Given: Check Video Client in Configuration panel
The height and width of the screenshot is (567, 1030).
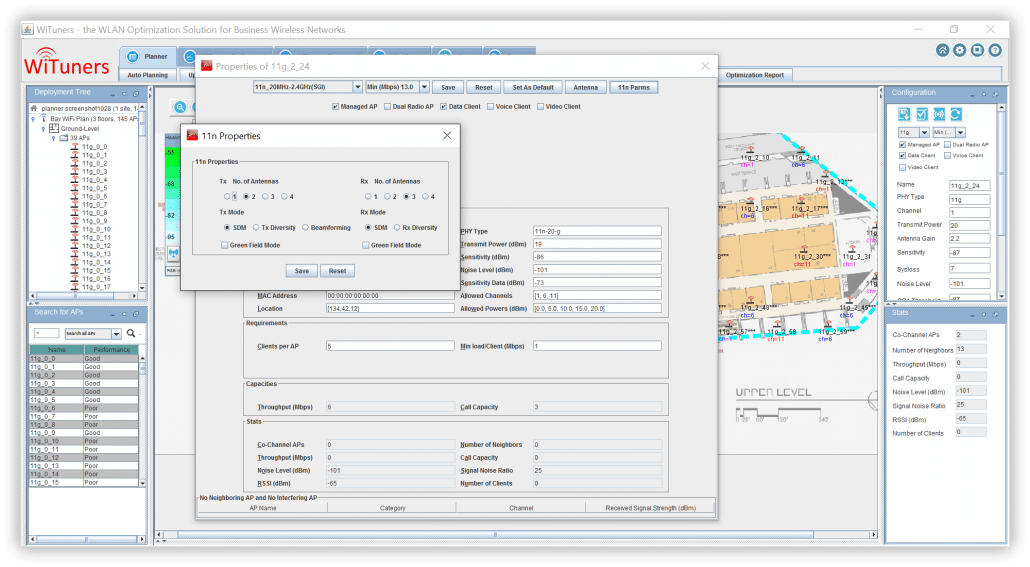Looking at the screenshot, I should 902,167.
